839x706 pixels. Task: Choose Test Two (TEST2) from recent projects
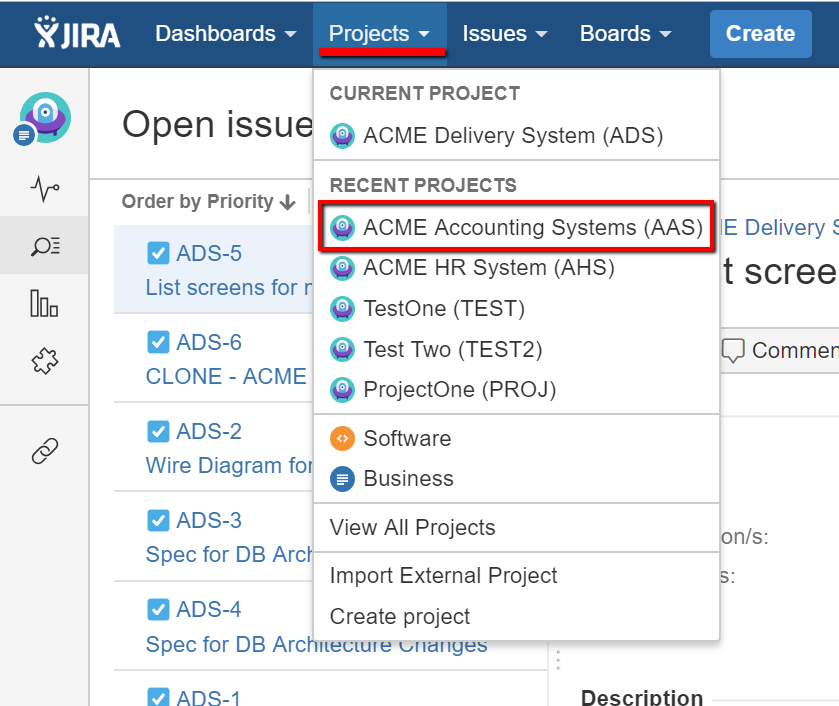coord(516,349)
